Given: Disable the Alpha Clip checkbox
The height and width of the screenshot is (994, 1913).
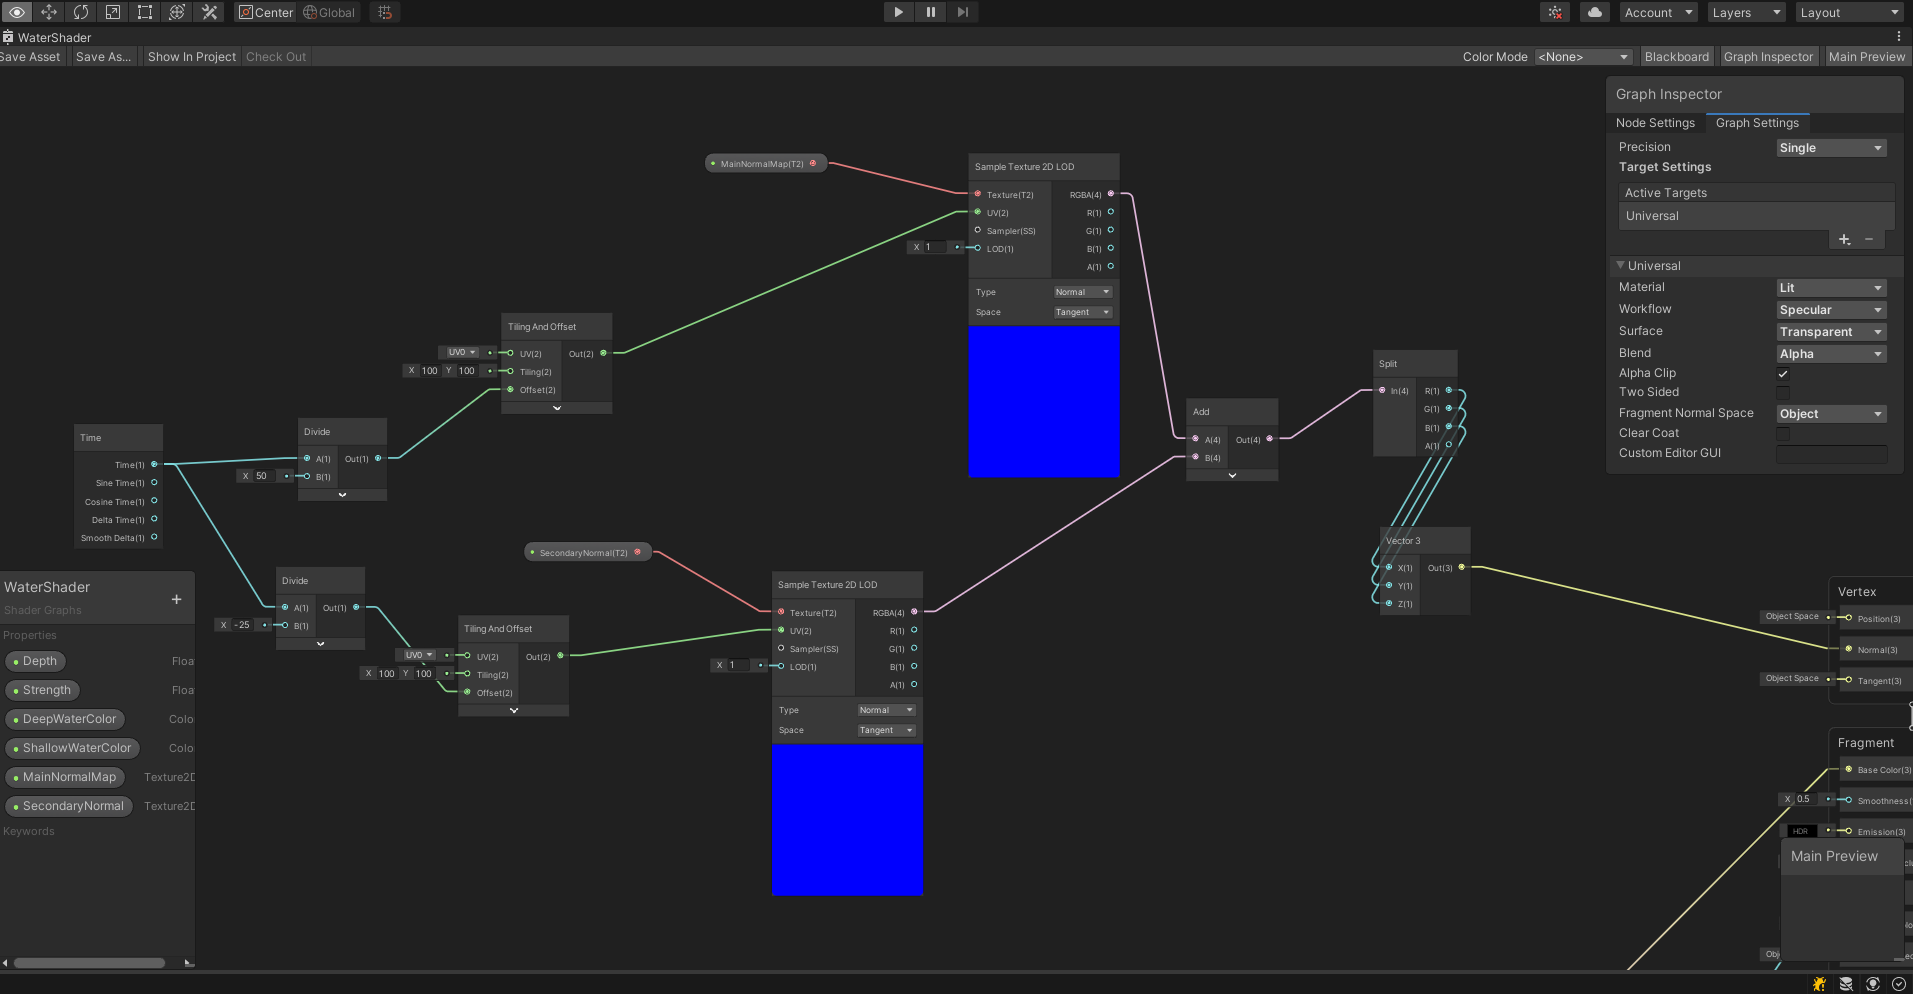Looking at the screenshot, I should (1783, 373).
